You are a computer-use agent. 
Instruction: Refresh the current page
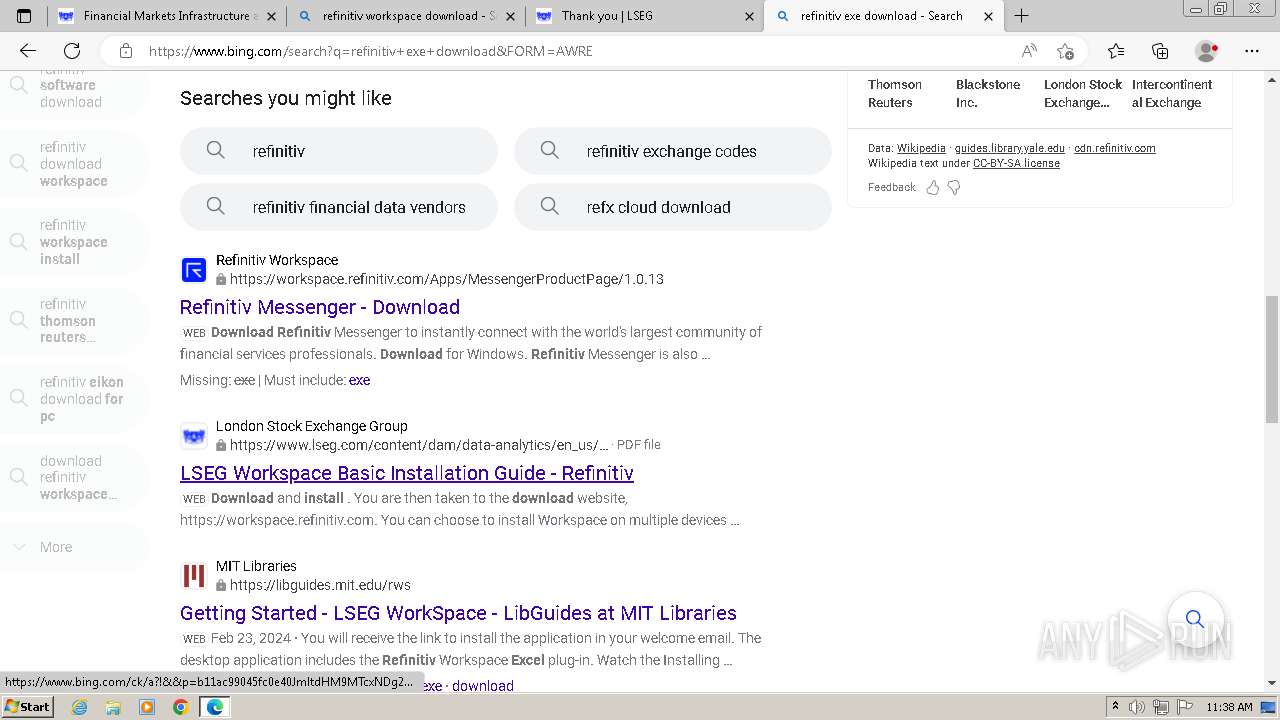point(72,51)
